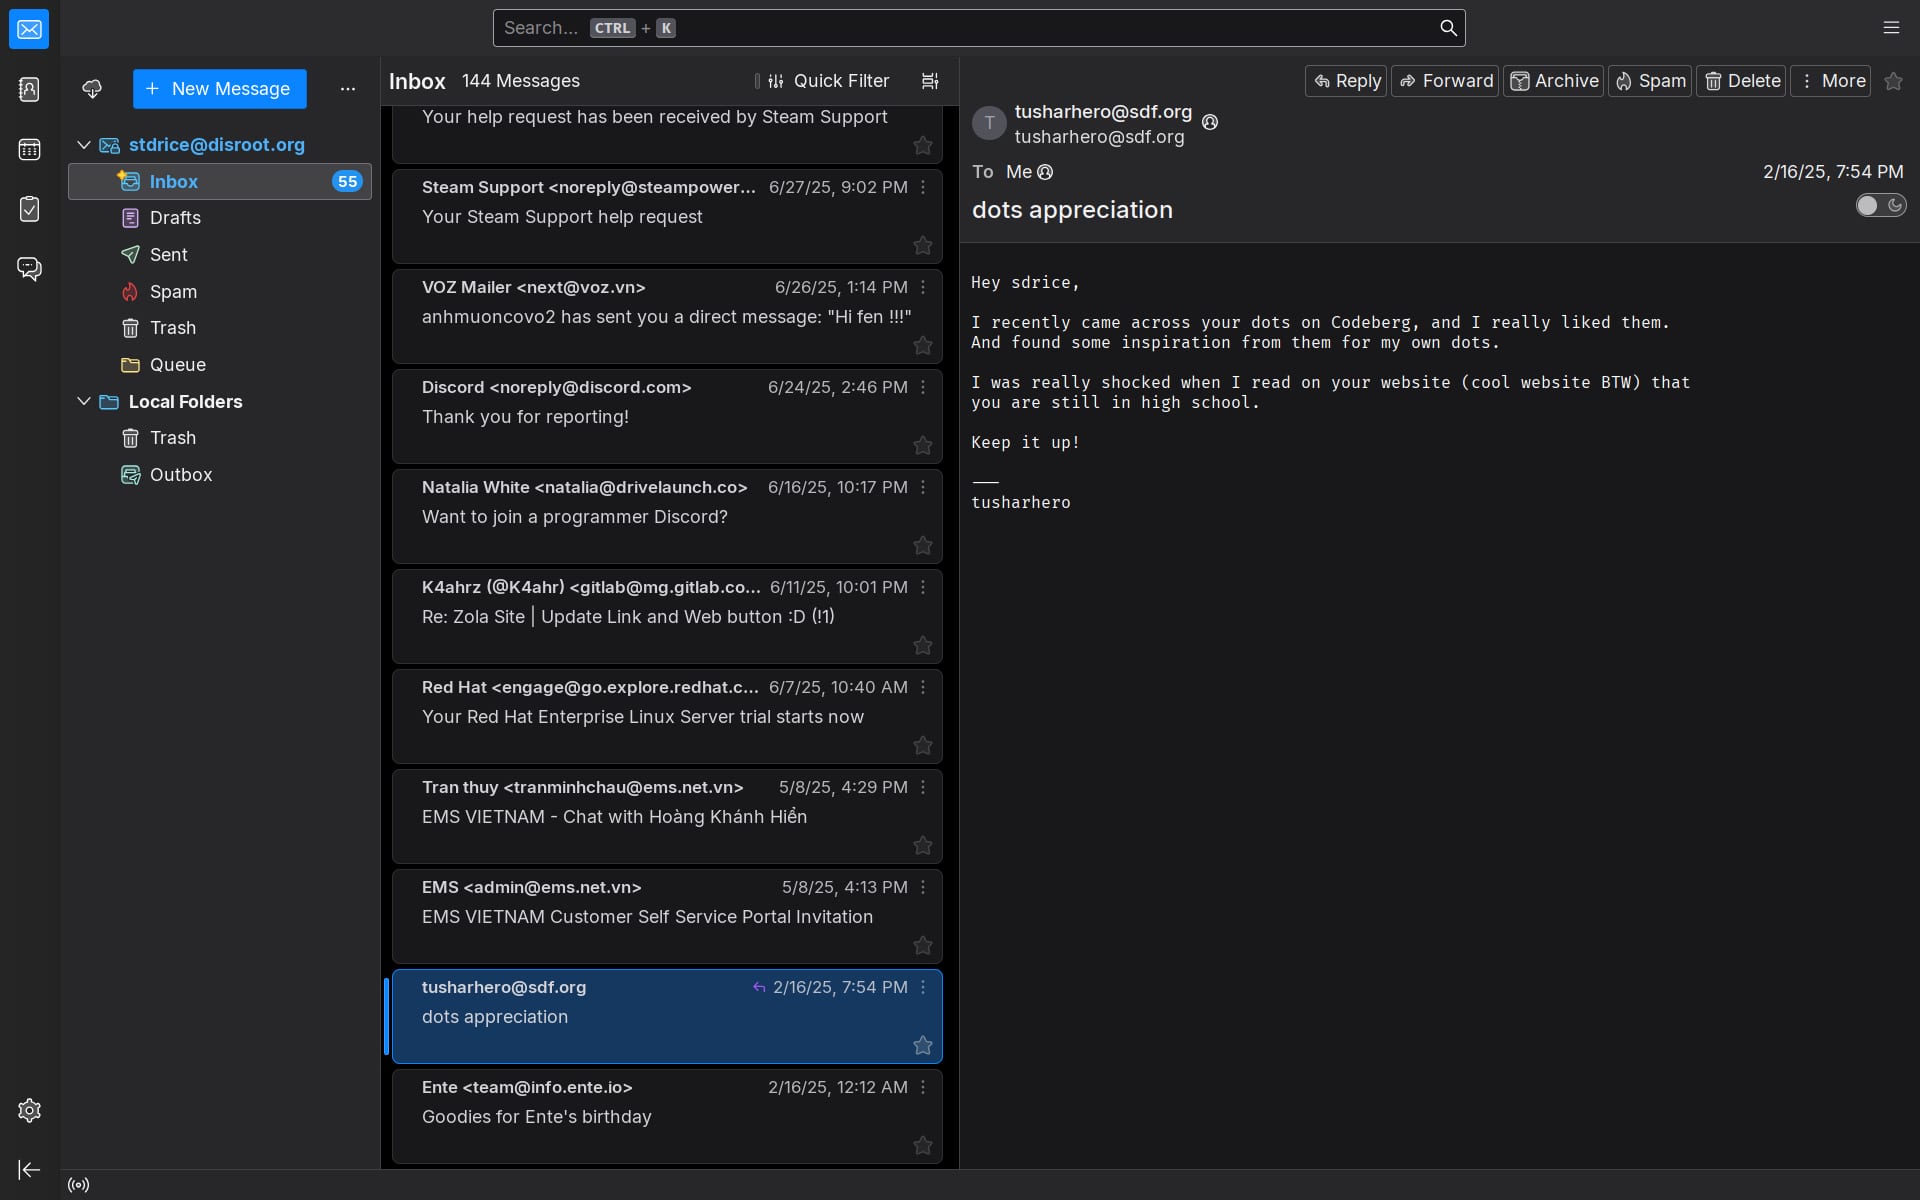Toggle dark mode switch for message
The width and height of the screenshot is (1920, 1200).
[x=1880, y=206]
